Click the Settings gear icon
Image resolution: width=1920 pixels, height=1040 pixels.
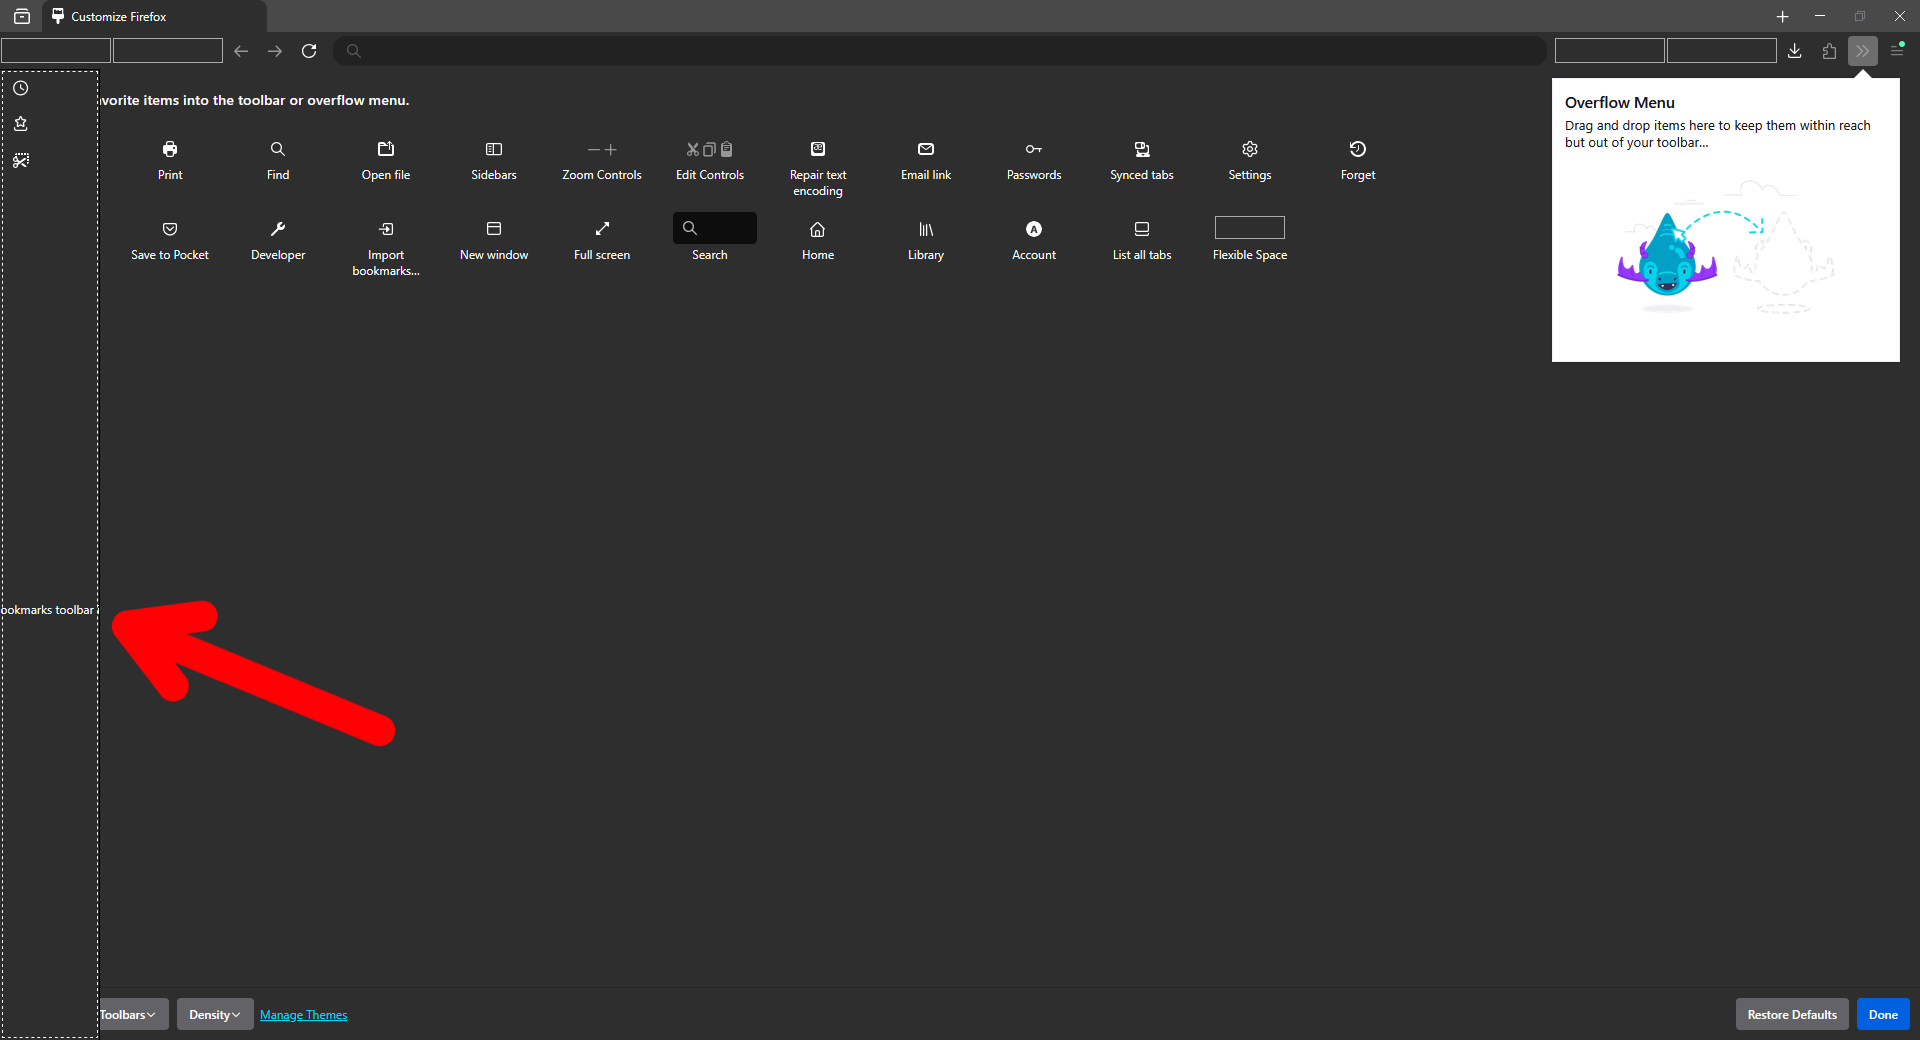tap(1250, 149)
